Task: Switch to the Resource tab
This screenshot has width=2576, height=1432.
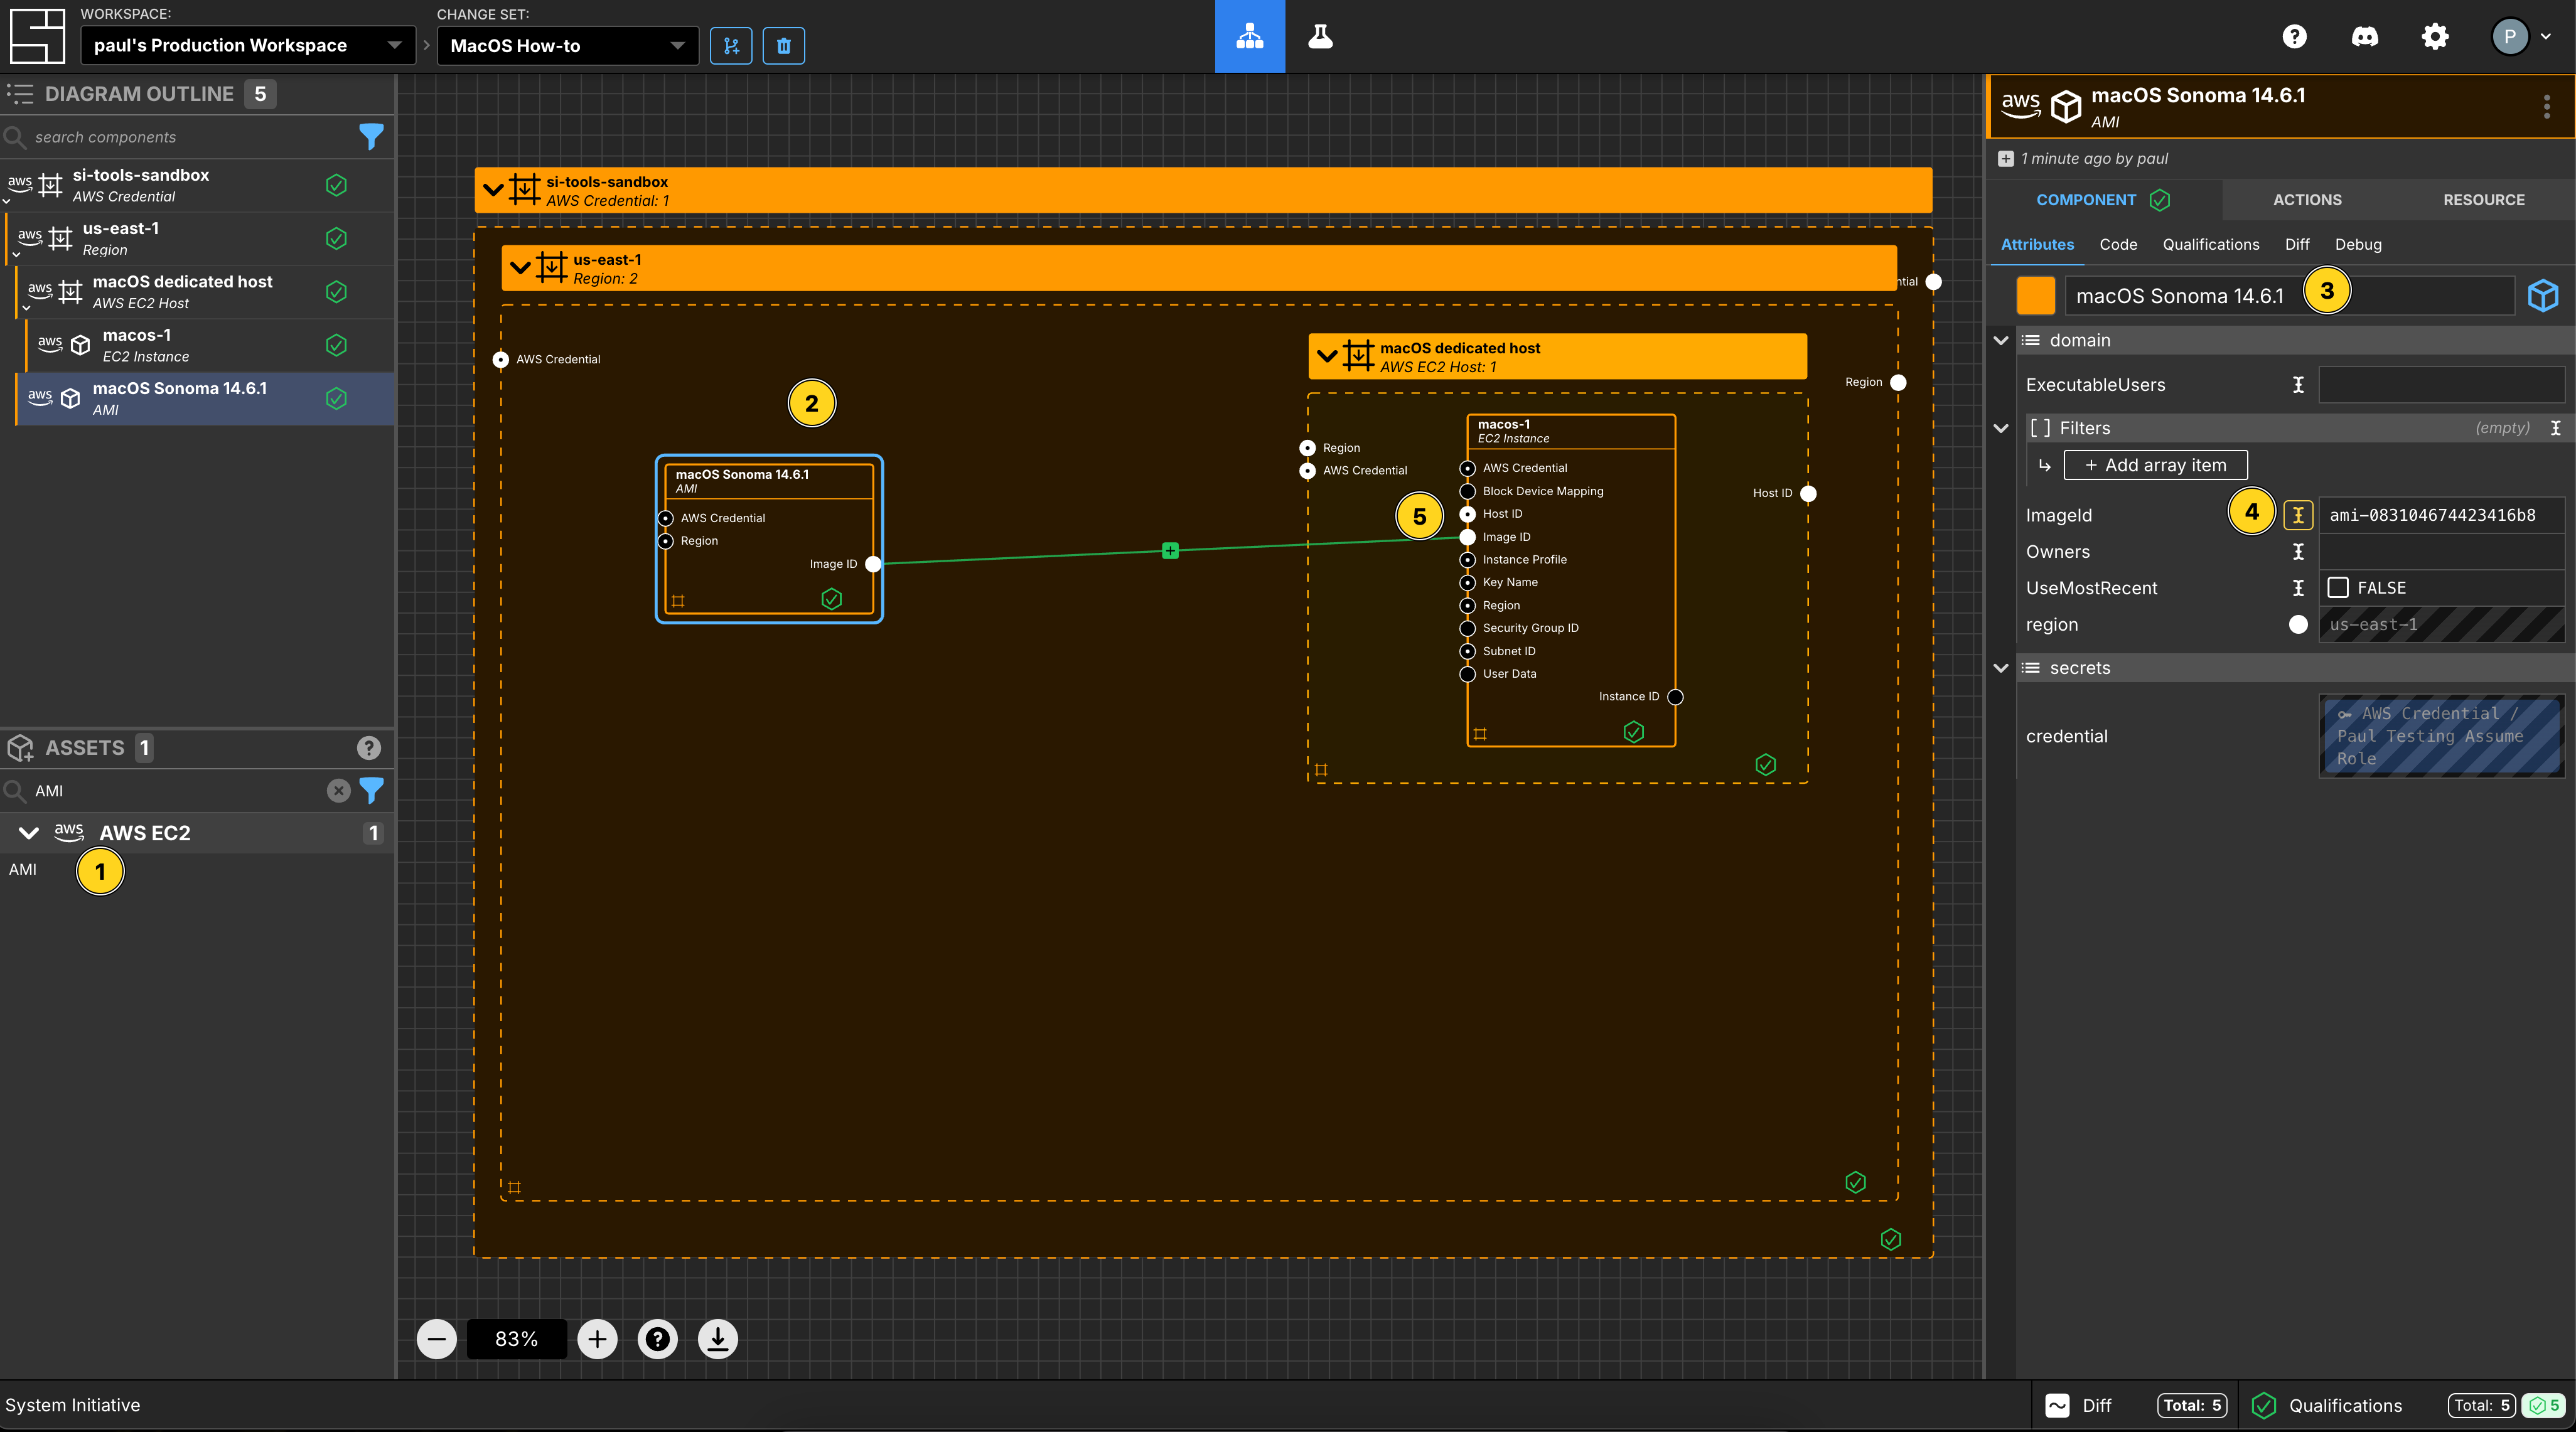Action: (2484, 200)
